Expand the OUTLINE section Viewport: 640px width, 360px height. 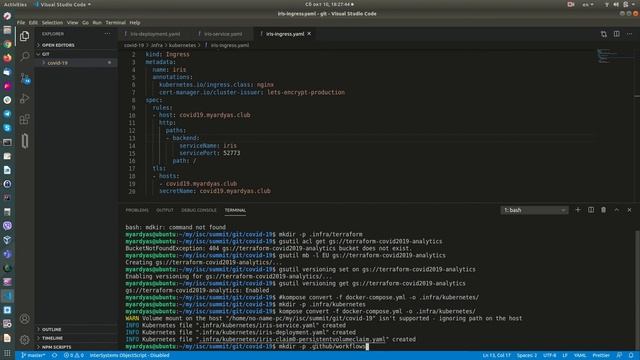tap(50, 329)
